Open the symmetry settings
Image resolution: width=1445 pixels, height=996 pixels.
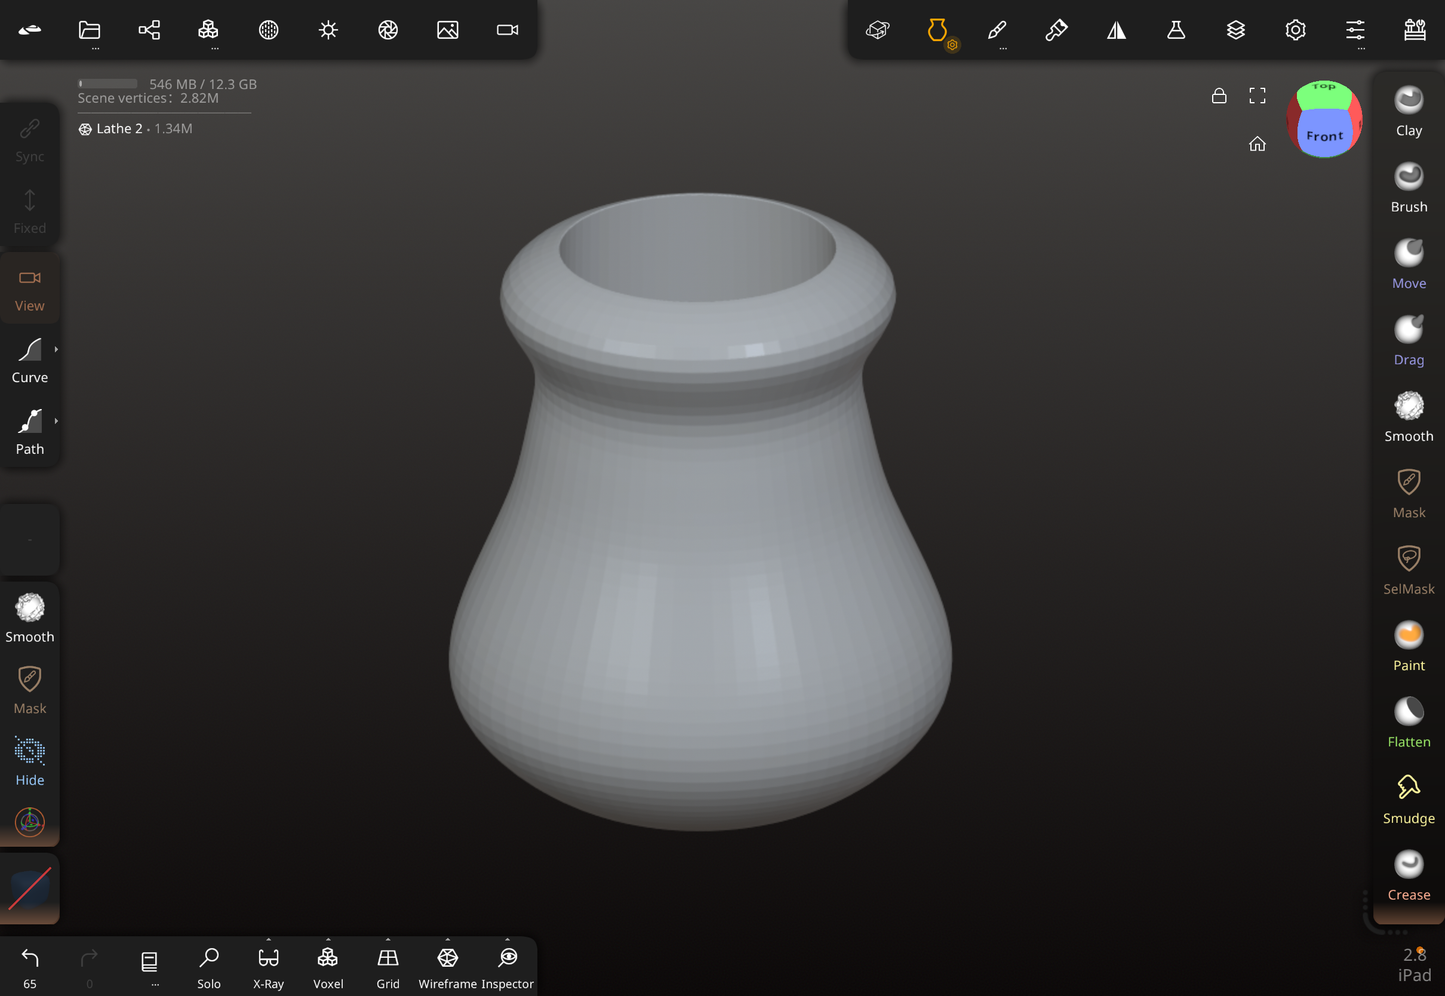tap(1116, 30)
